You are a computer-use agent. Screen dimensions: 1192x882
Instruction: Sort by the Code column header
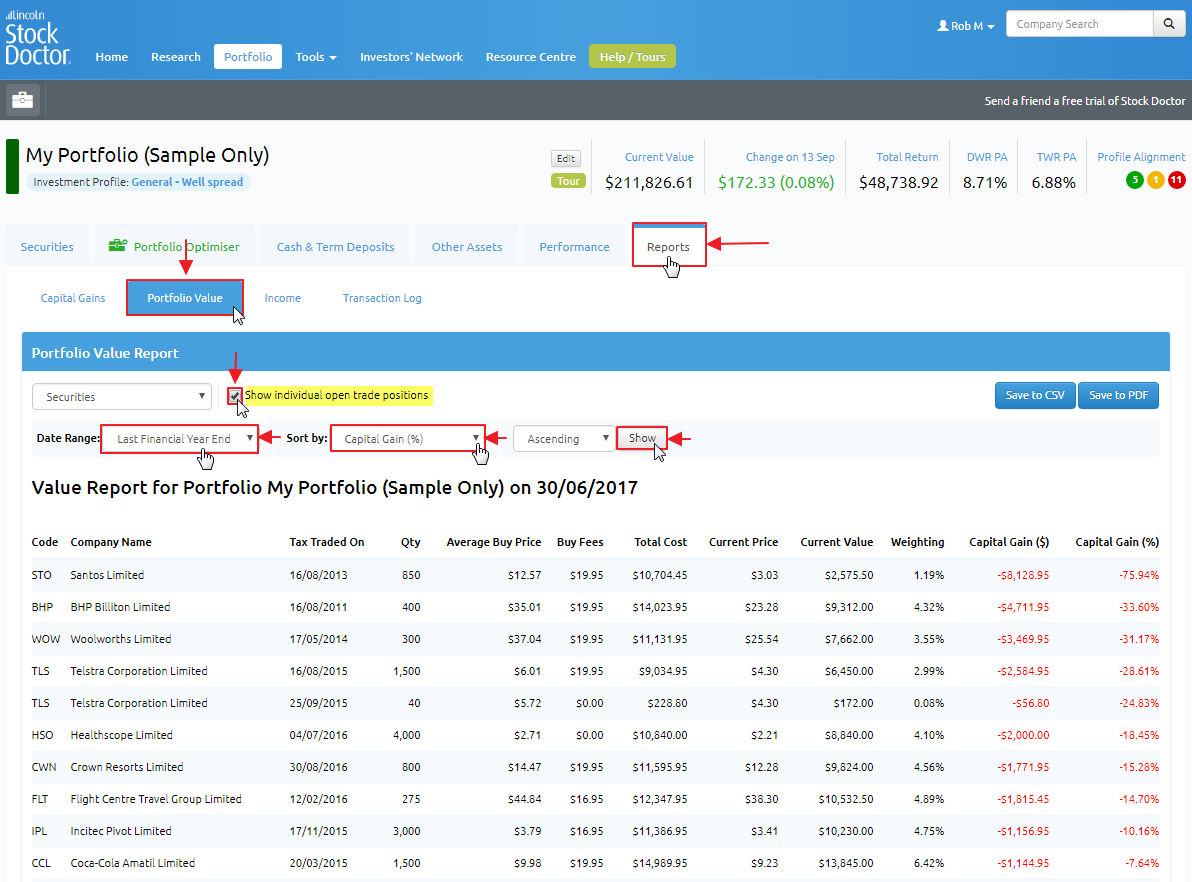[x=45, y=542]
